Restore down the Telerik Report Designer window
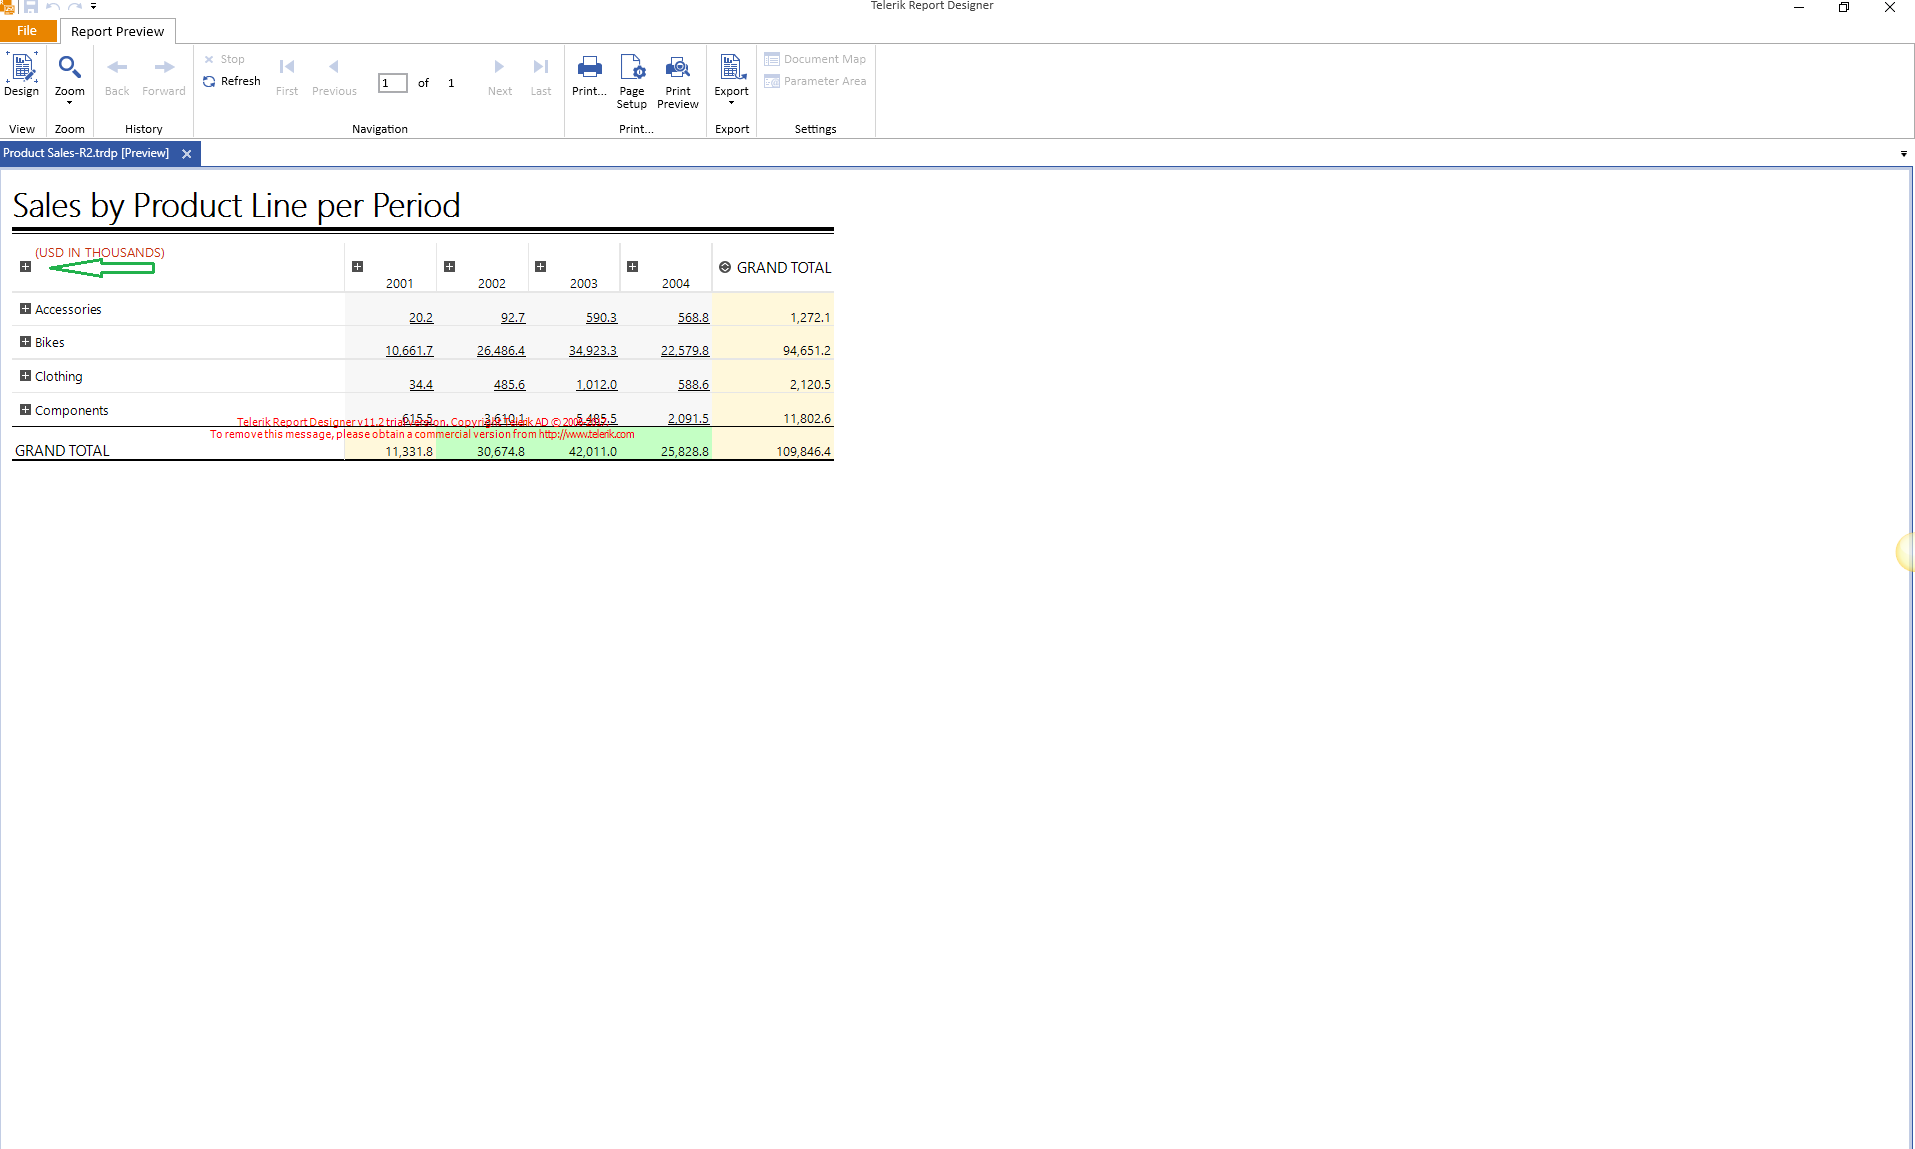The width and height of the screenshot is (1915, 1149). pyautogui.click(x=1844, y=7)
